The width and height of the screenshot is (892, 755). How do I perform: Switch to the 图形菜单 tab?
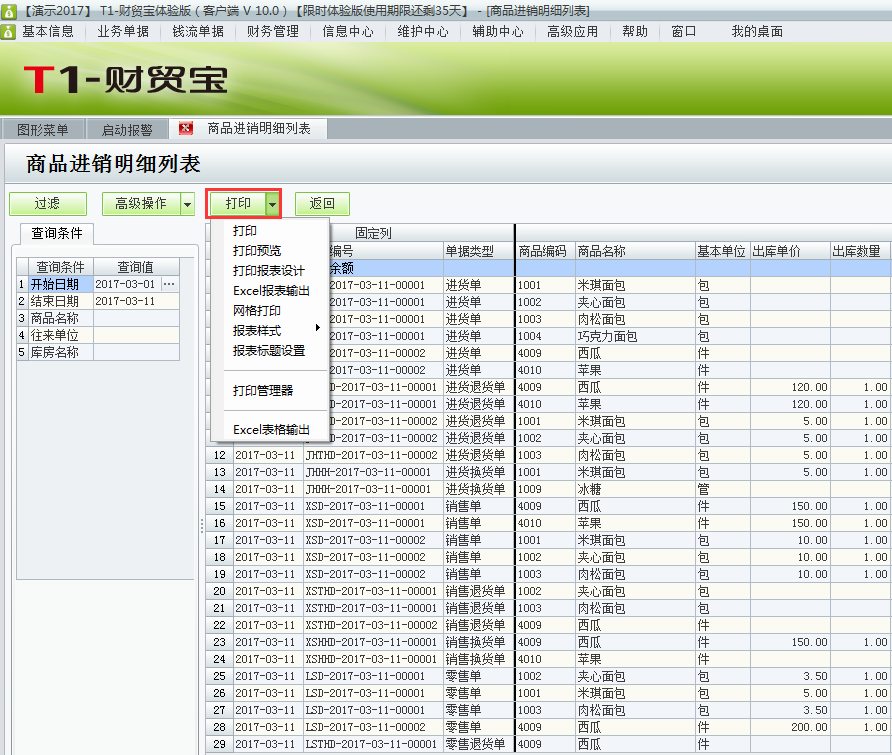coord(41,128)
